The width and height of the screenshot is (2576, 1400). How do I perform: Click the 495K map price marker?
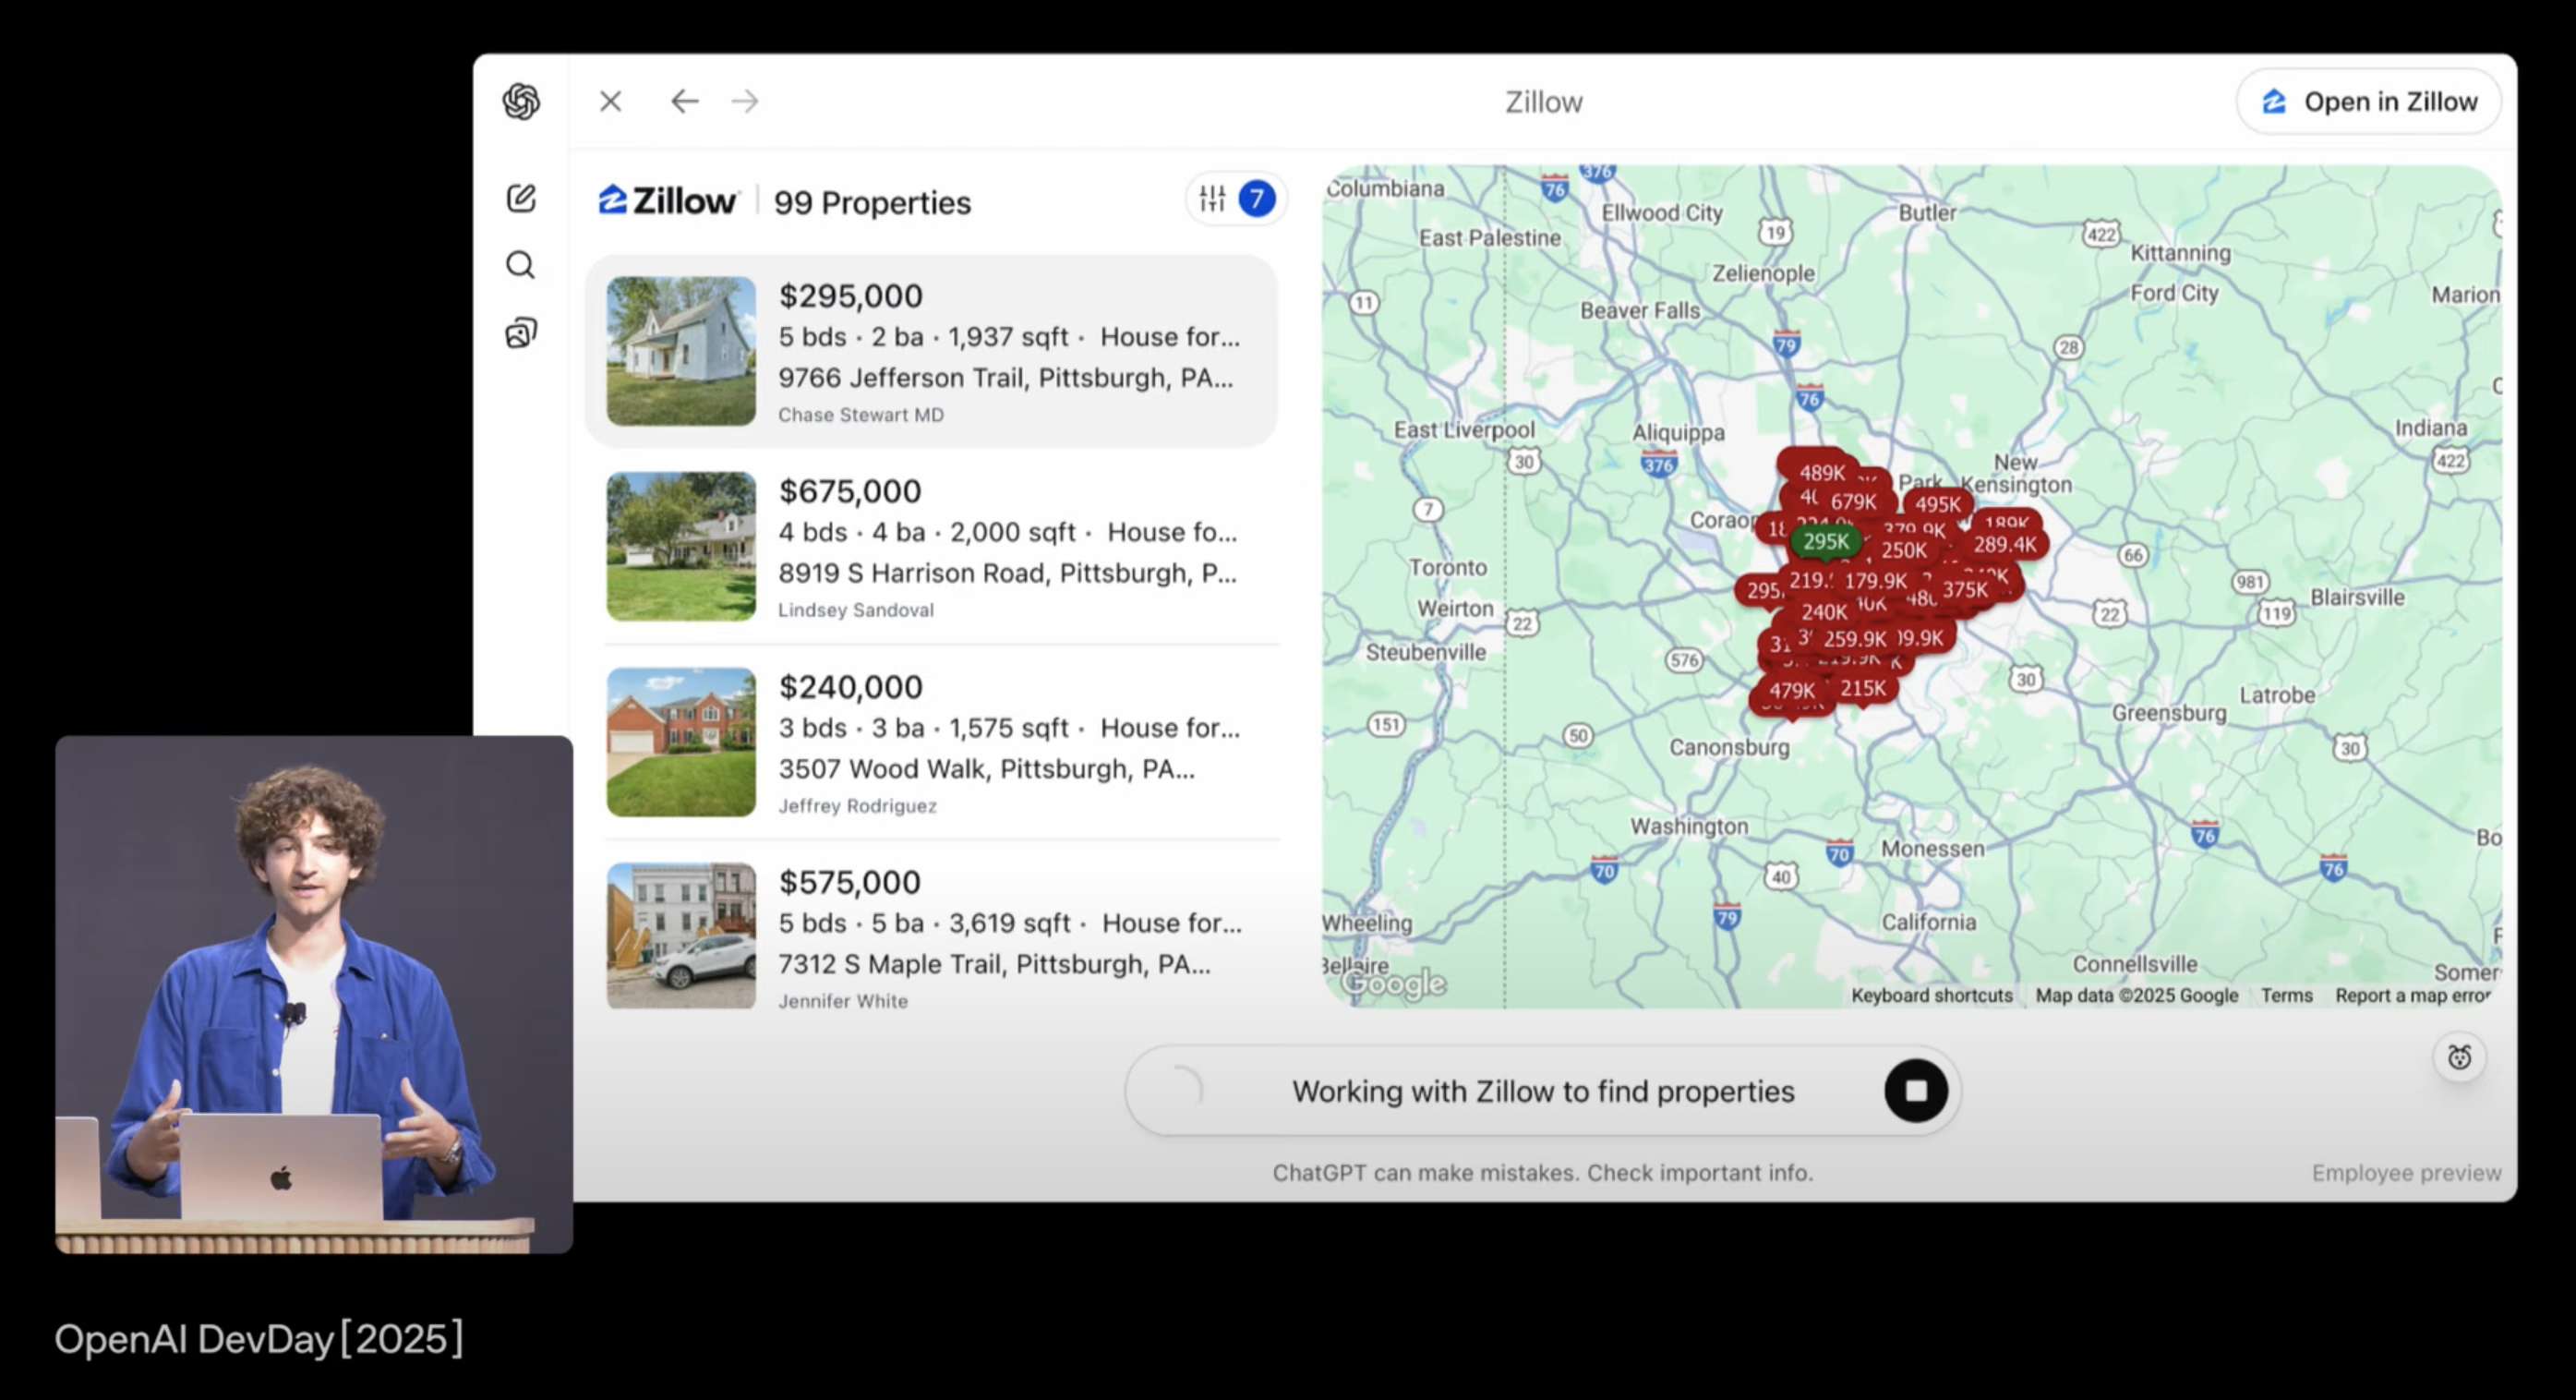(x=1937, y=504)
